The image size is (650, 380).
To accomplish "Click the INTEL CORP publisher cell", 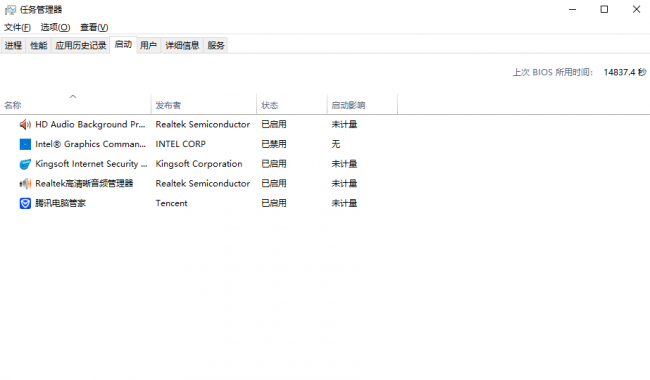I will pos(181,144).
